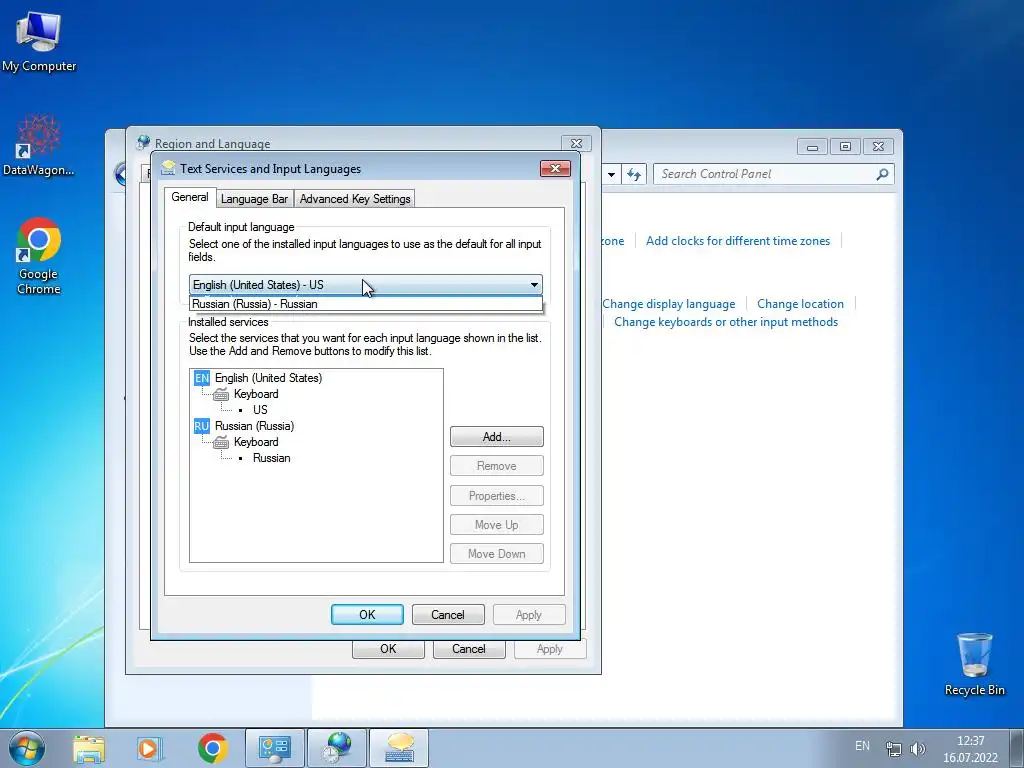Select the US keyboard layout entry
The image size is (1024, 768).
[260, 409]
